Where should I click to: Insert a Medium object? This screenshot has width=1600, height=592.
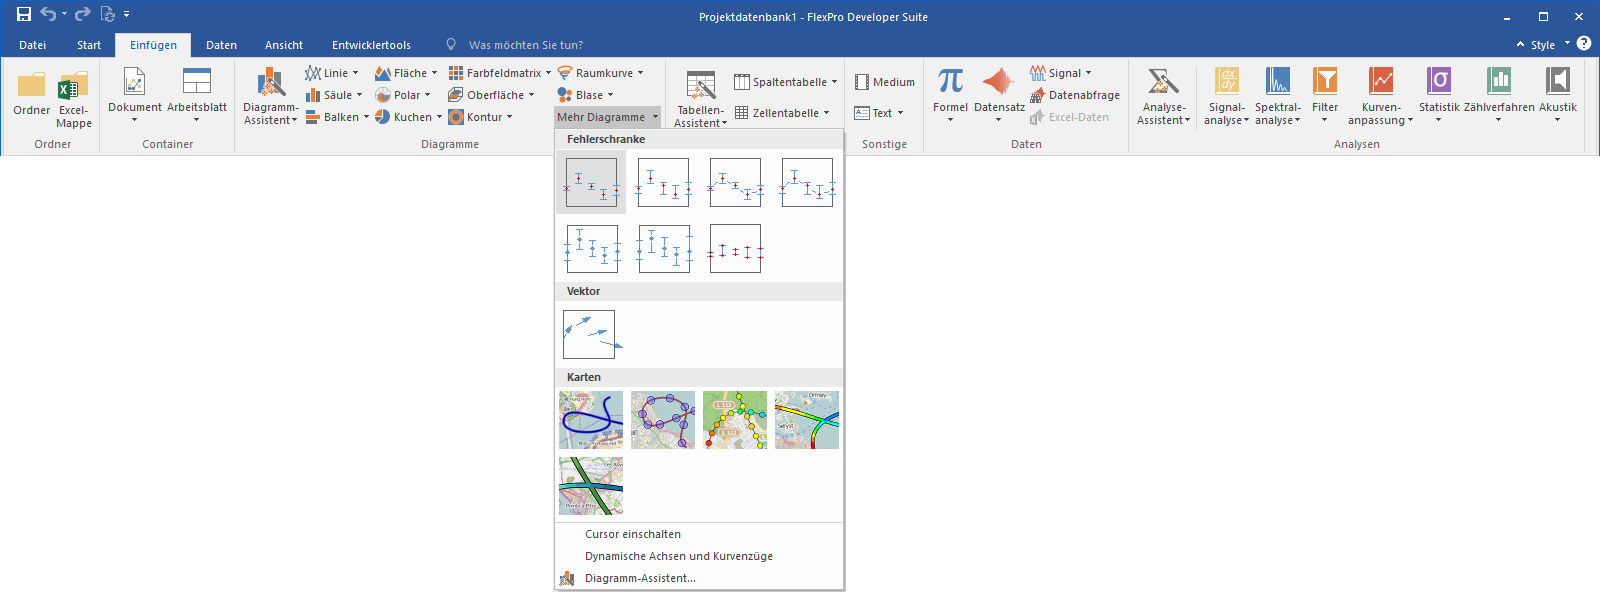[x=885, y=82]
